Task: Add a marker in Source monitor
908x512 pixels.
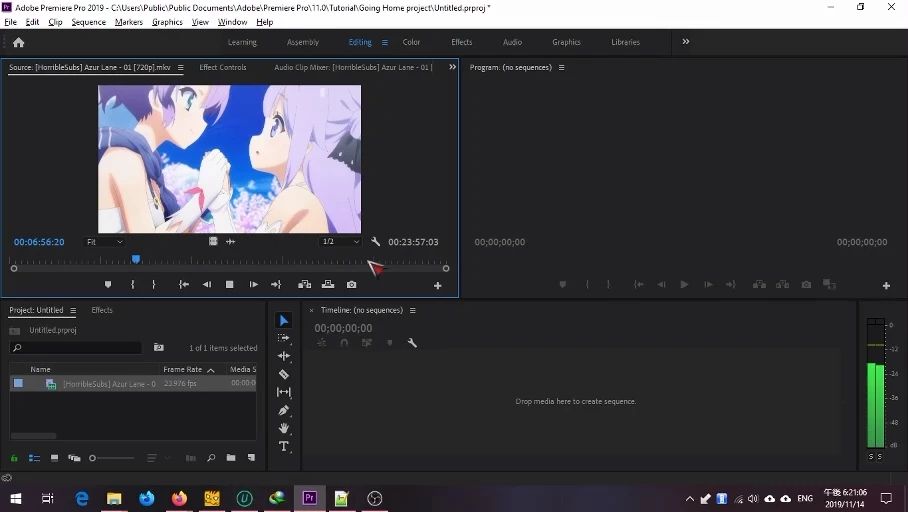Action: (108, 284)
